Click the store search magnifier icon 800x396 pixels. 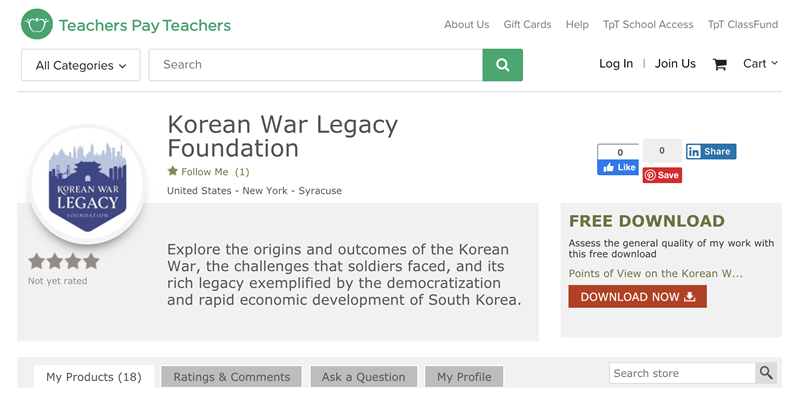(x=766, y=373)
